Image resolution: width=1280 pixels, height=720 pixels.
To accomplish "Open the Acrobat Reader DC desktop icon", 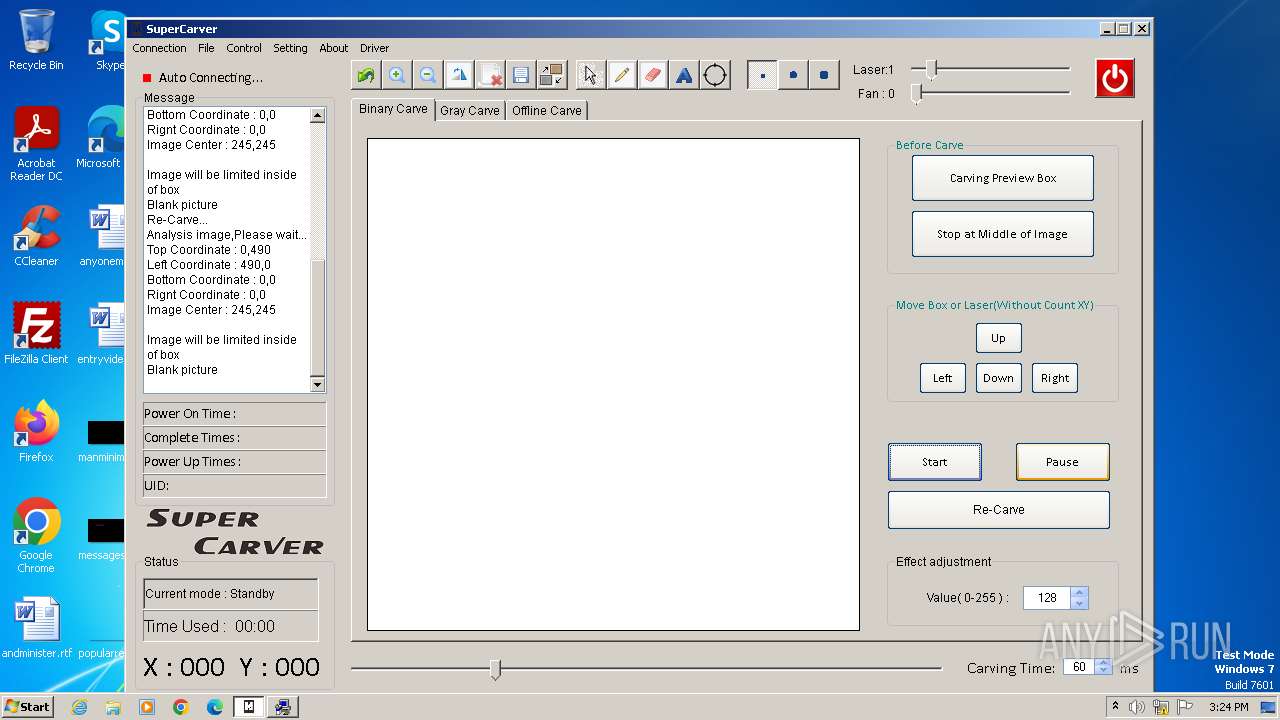I will [x=36, y=144].
